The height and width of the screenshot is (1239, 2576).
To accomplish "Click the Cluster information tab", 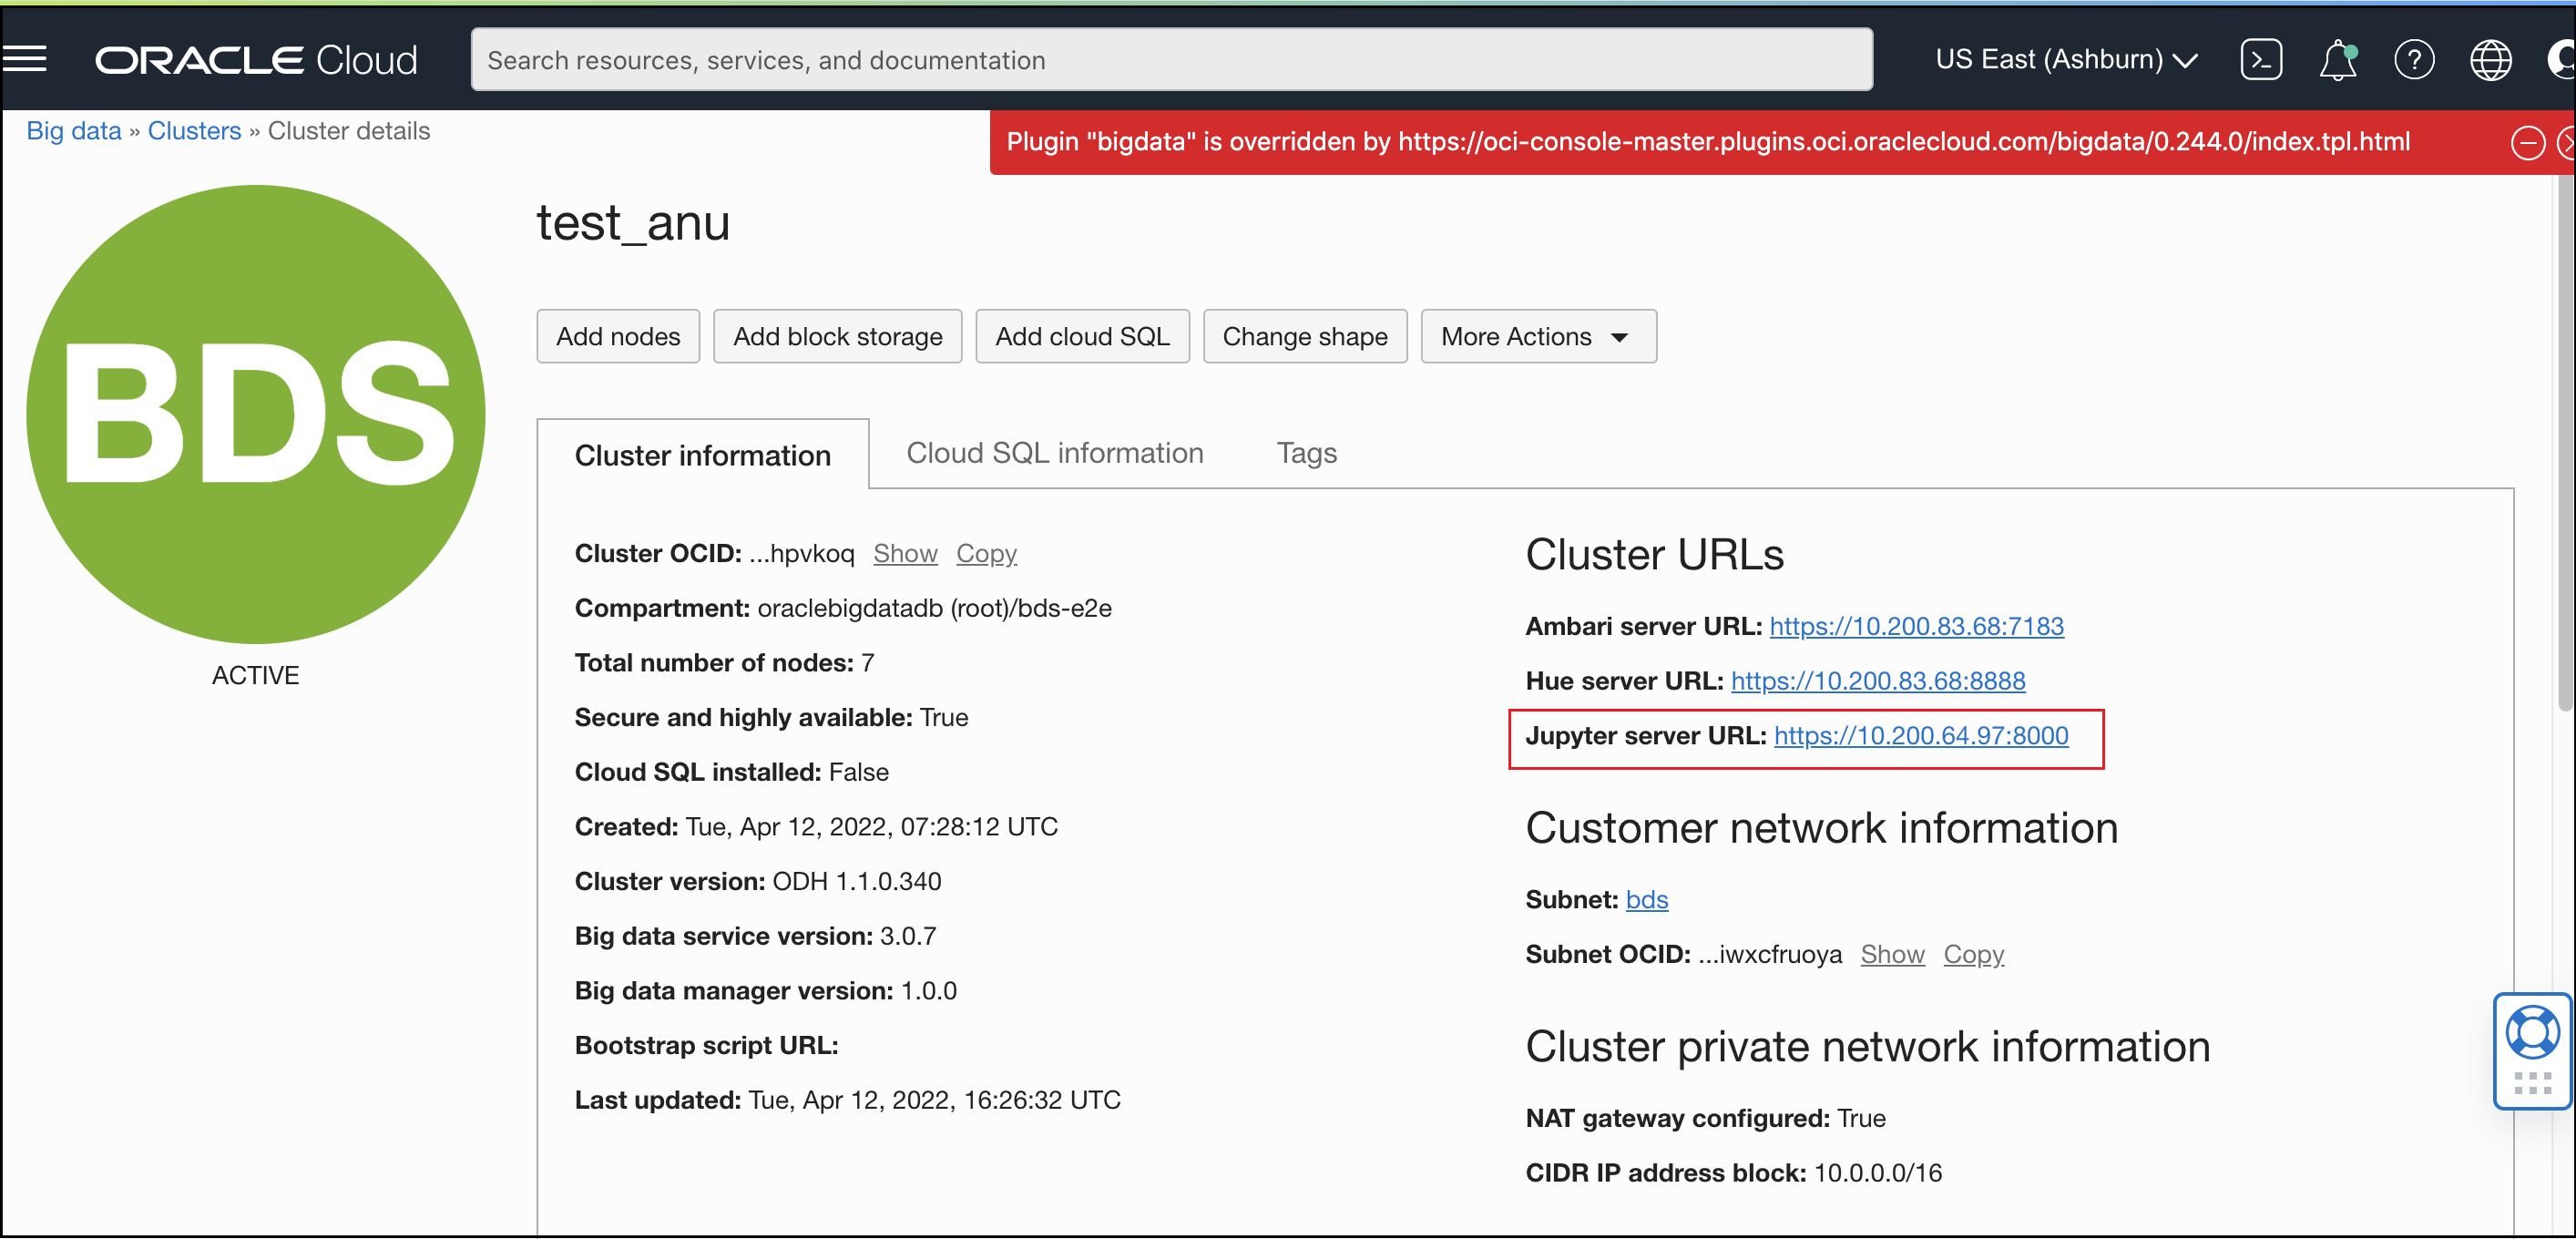I will [x=703, y=454].
